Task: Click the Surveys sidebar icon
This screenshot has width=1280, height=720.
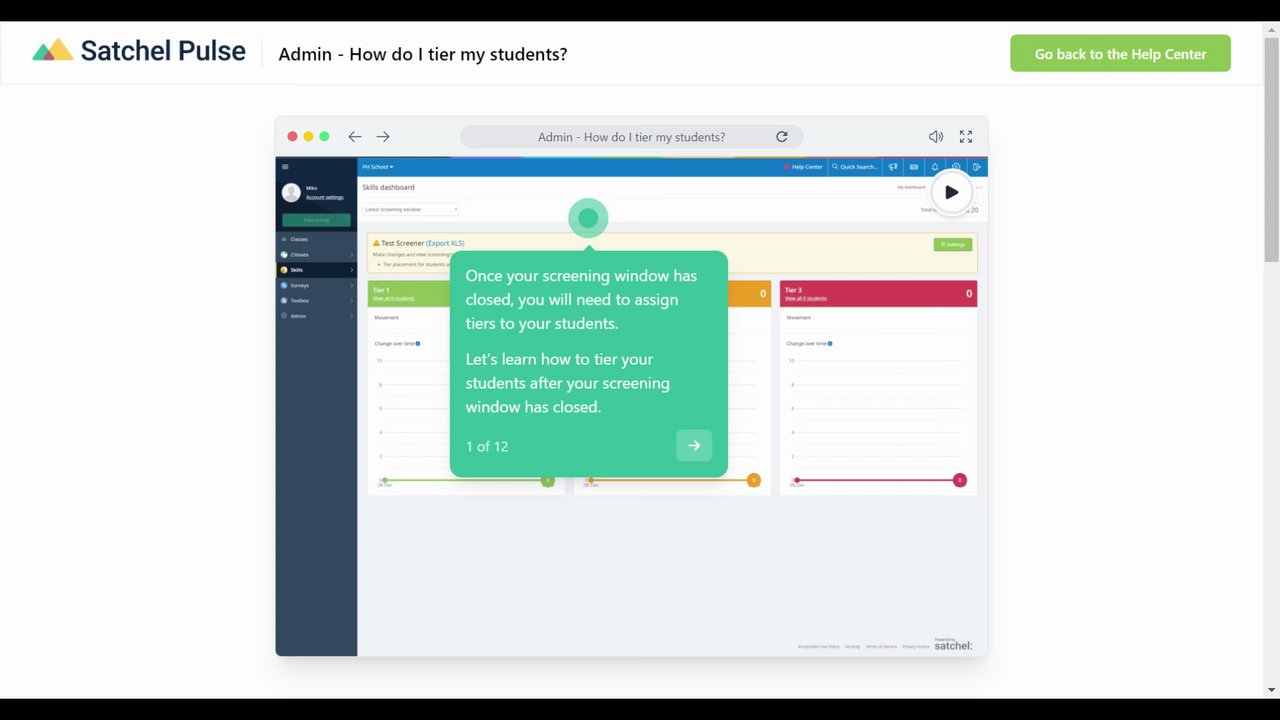Action: pyautogui.click(x=284, y=285)
